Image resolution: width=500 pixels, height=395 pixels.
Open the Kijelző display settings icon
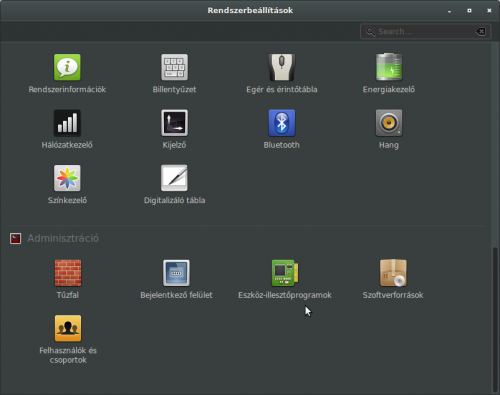tap(174, 123)
